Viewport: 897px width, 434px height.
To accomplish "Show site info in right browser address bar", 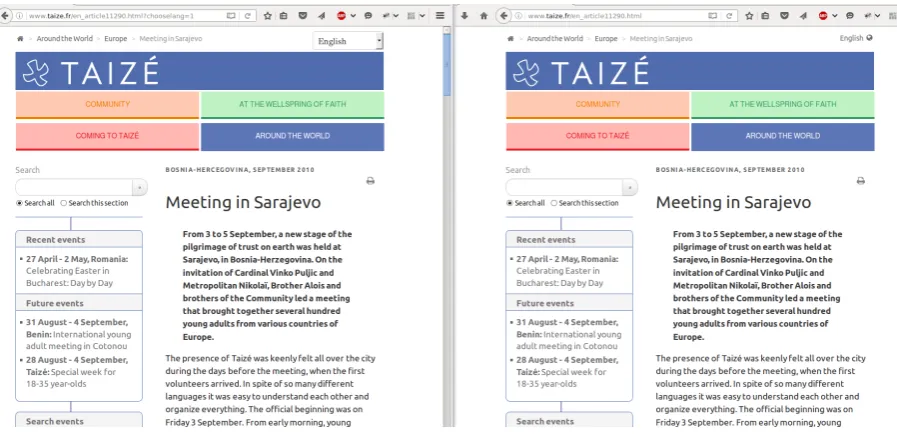I will (x=519, y=16).
